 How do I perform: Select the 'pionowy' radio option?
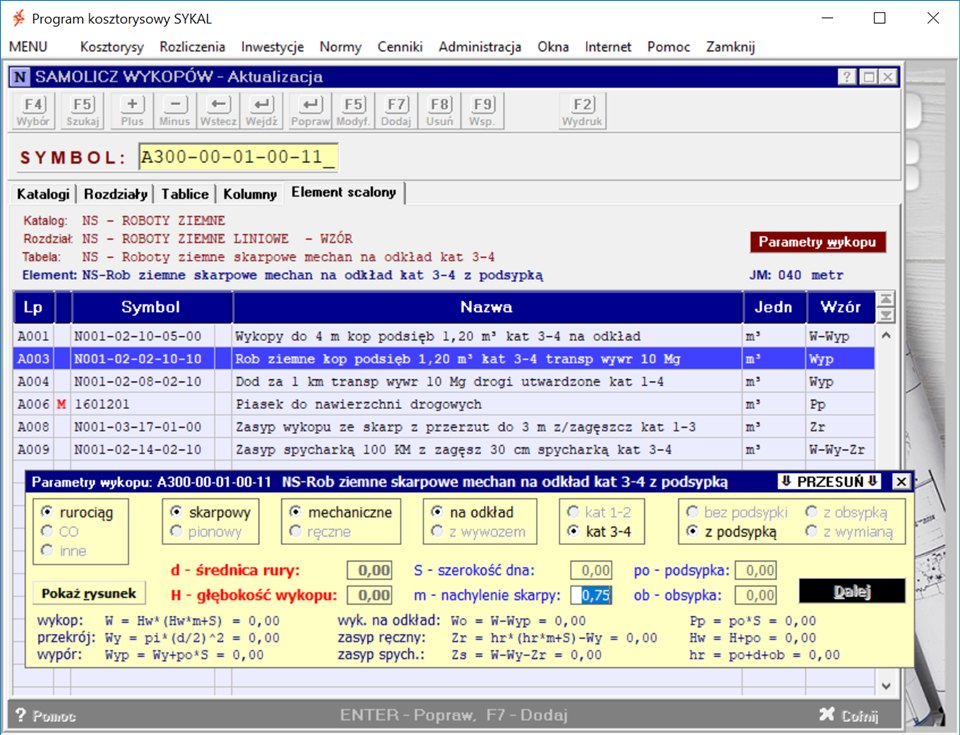(x=175, y=532)
